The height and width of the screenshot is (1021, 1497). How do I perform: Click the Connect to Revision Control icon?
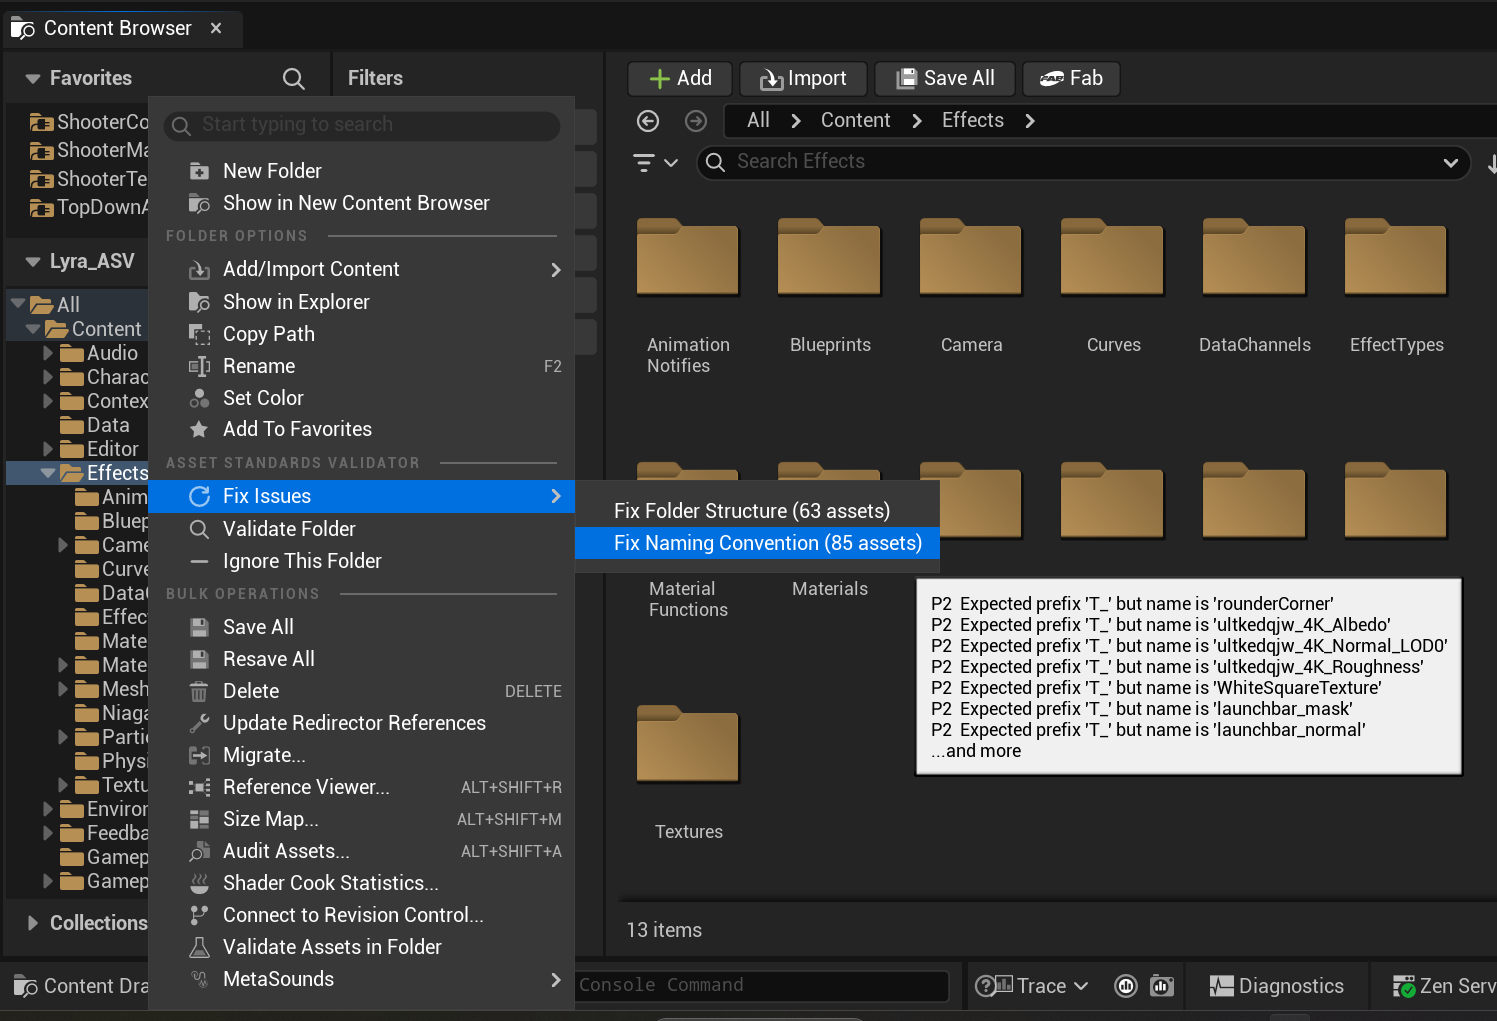199,915
